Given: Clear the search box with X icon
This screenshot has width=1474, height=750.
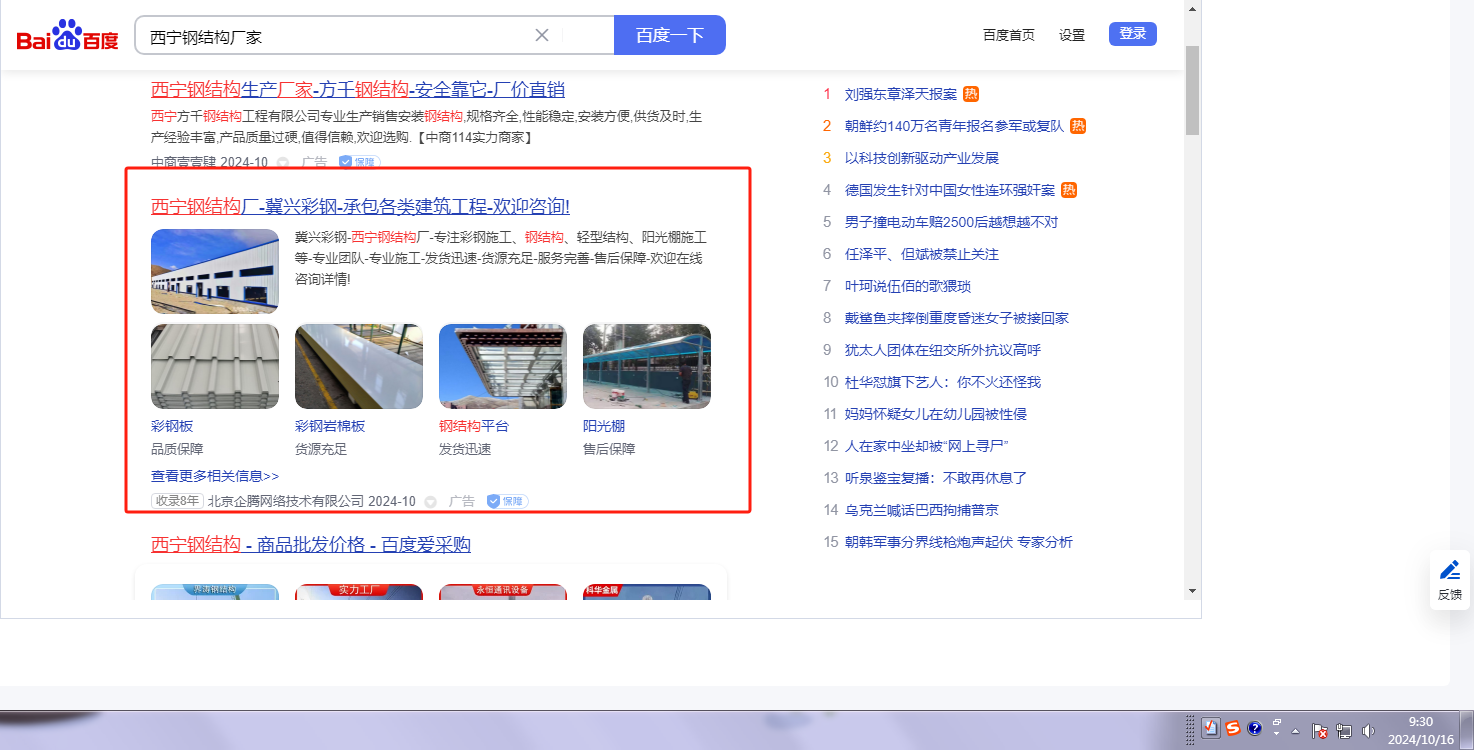Looking at the screenshot, I should 542,35.
